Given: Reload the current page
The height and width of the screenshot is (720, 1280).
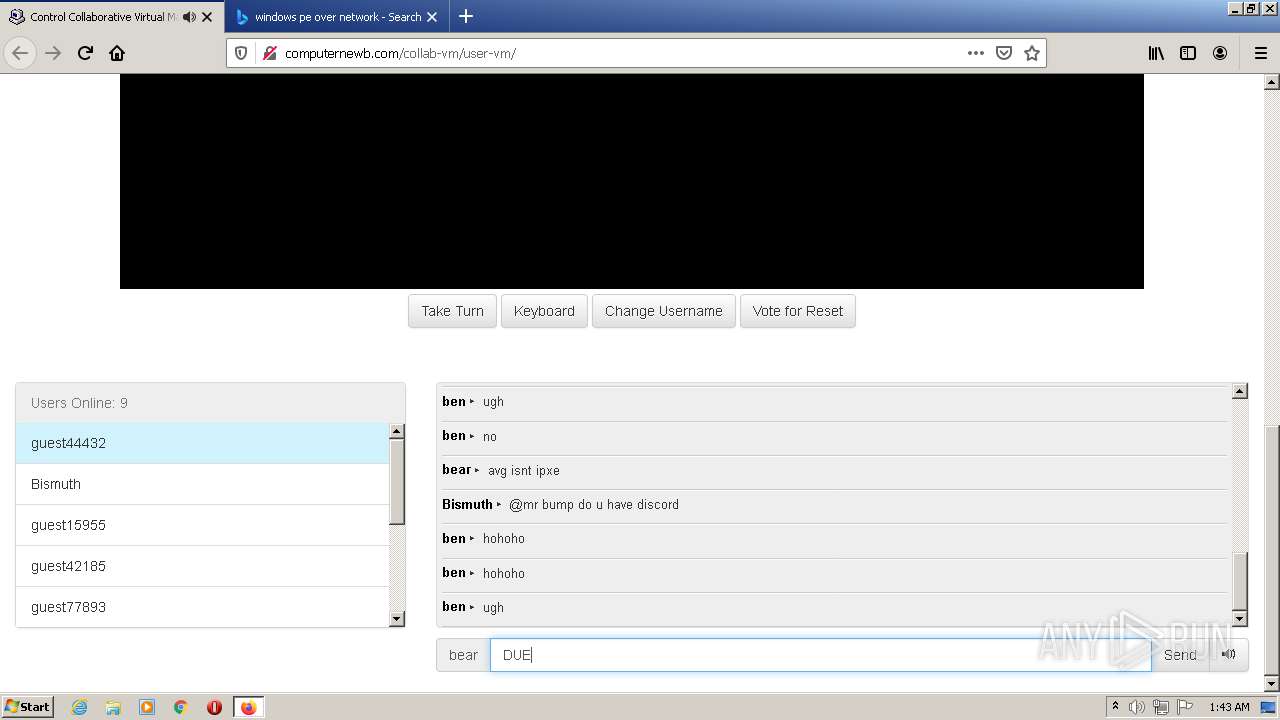Looking at the screenshot, I should pos(85,53).
